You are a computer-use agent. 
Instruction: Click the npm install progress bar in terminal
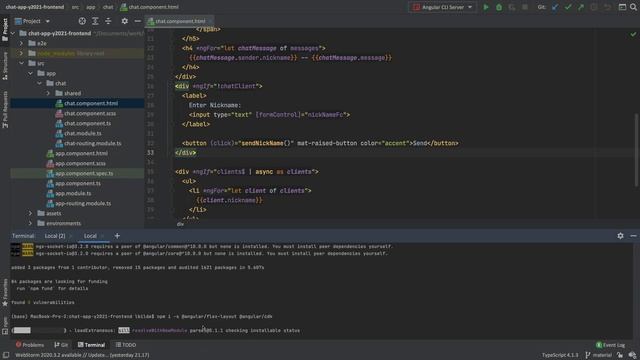coord(39,330)
